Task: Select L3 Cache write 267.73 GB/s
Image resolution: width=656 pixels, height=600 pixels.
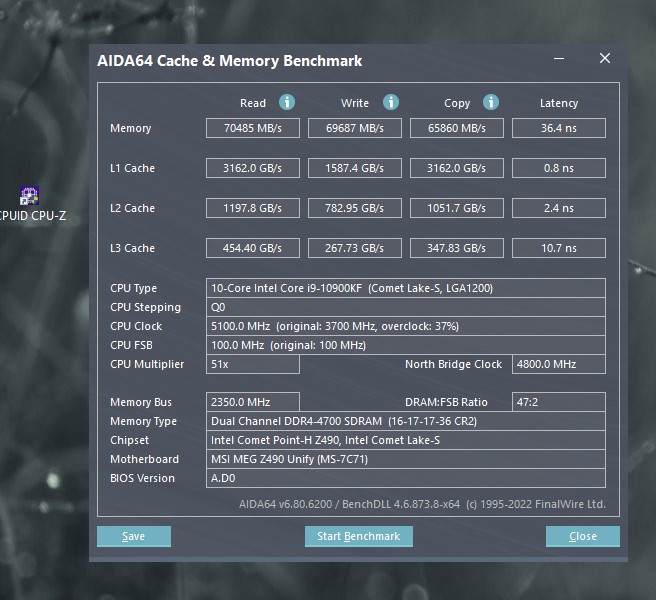Action: 355,248
